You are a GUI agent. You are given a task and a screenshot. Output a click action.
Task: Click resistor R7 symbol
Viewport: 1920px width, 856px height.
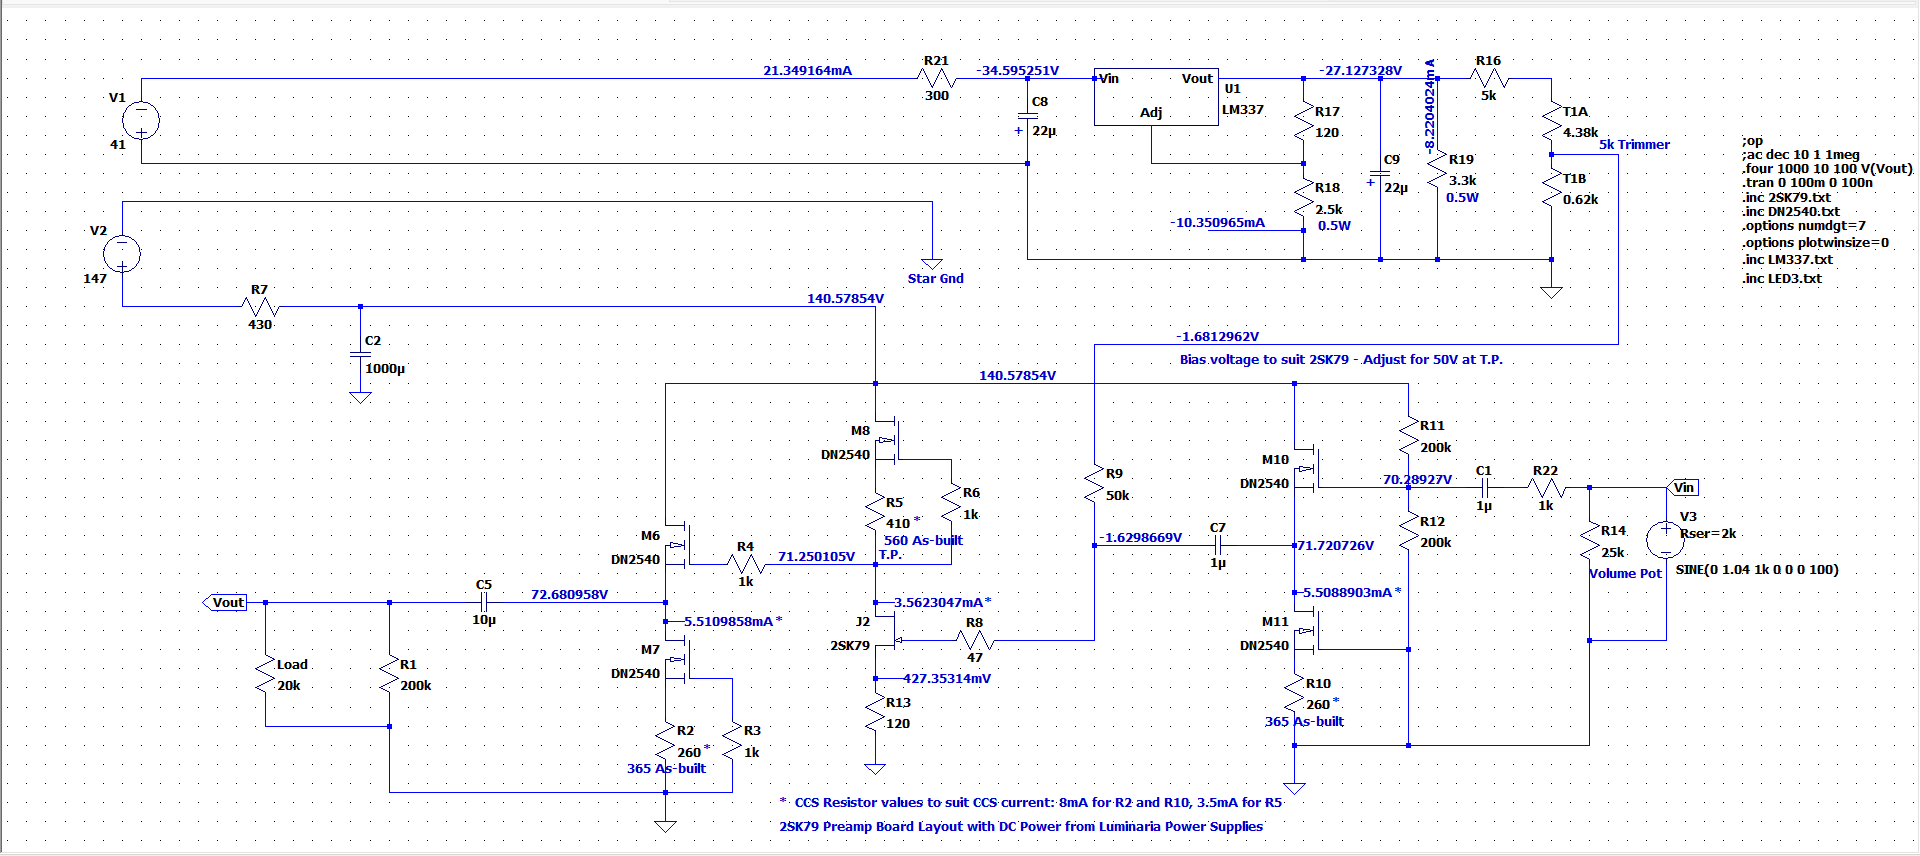pyautogui.click(x=260, y=306)
